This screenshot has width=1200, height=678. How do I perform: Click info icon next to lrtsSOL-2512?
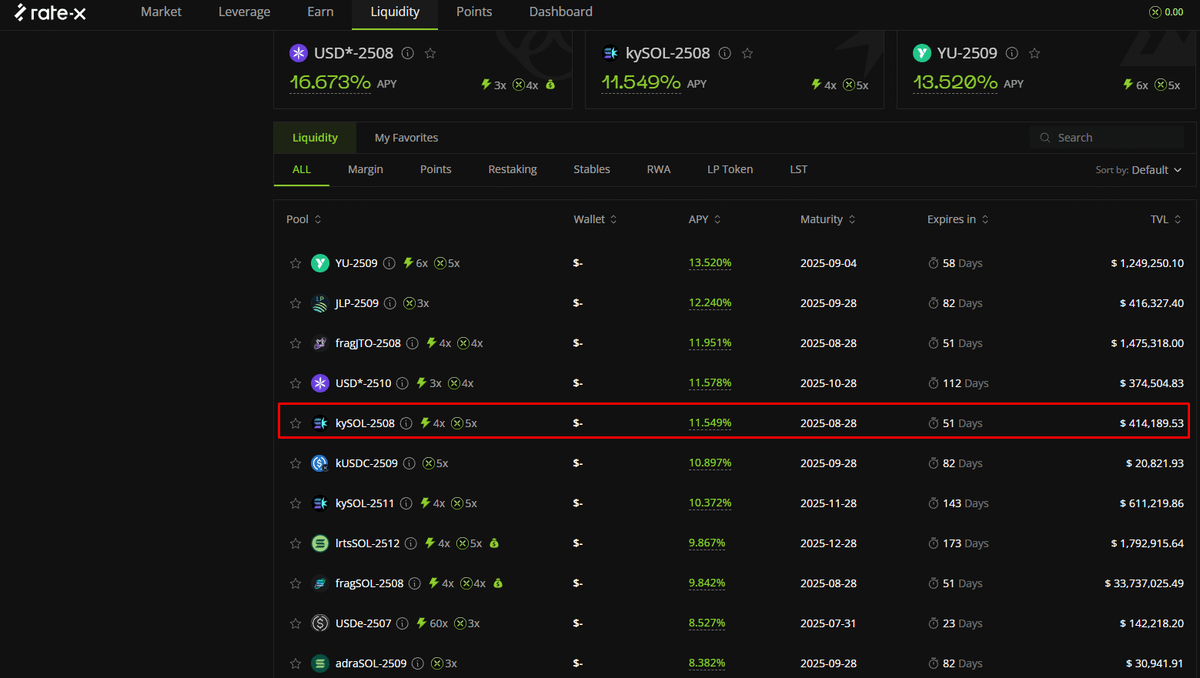pyautogui.click(x=410, y=543)
